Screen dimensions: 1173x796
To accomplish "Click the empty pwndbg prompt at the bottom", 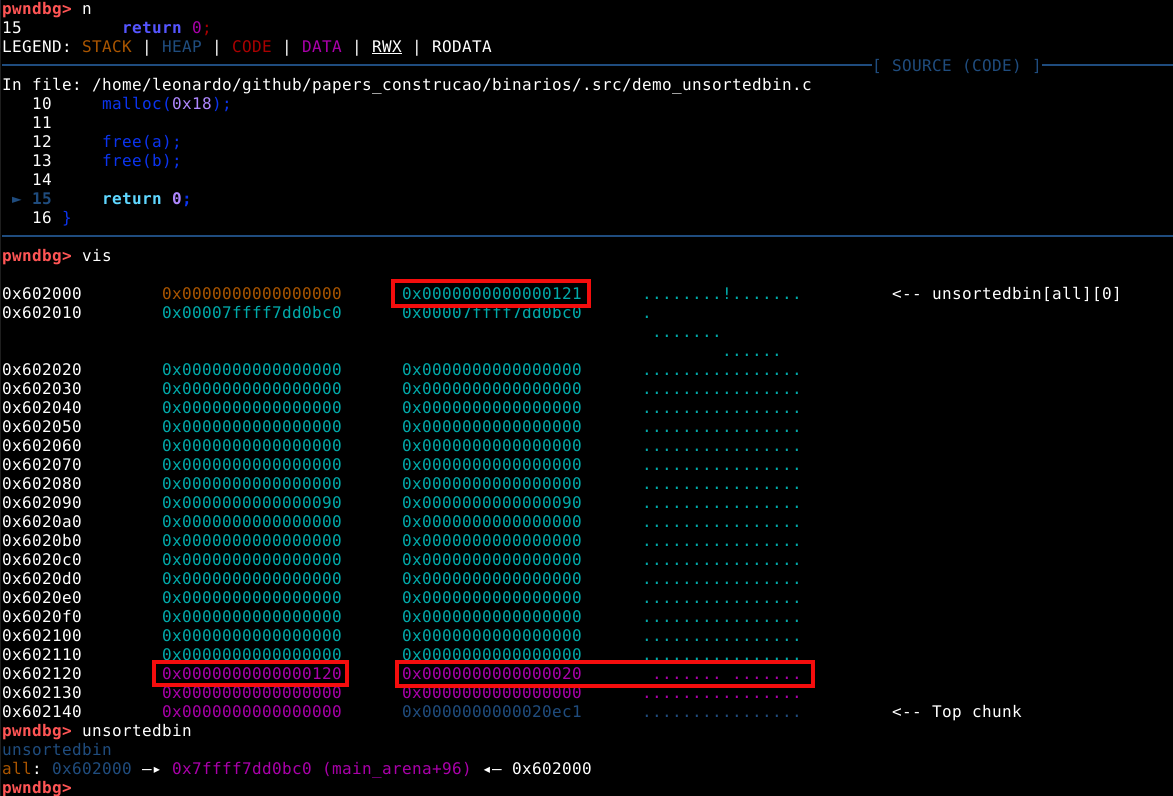I will click(36, 788).
